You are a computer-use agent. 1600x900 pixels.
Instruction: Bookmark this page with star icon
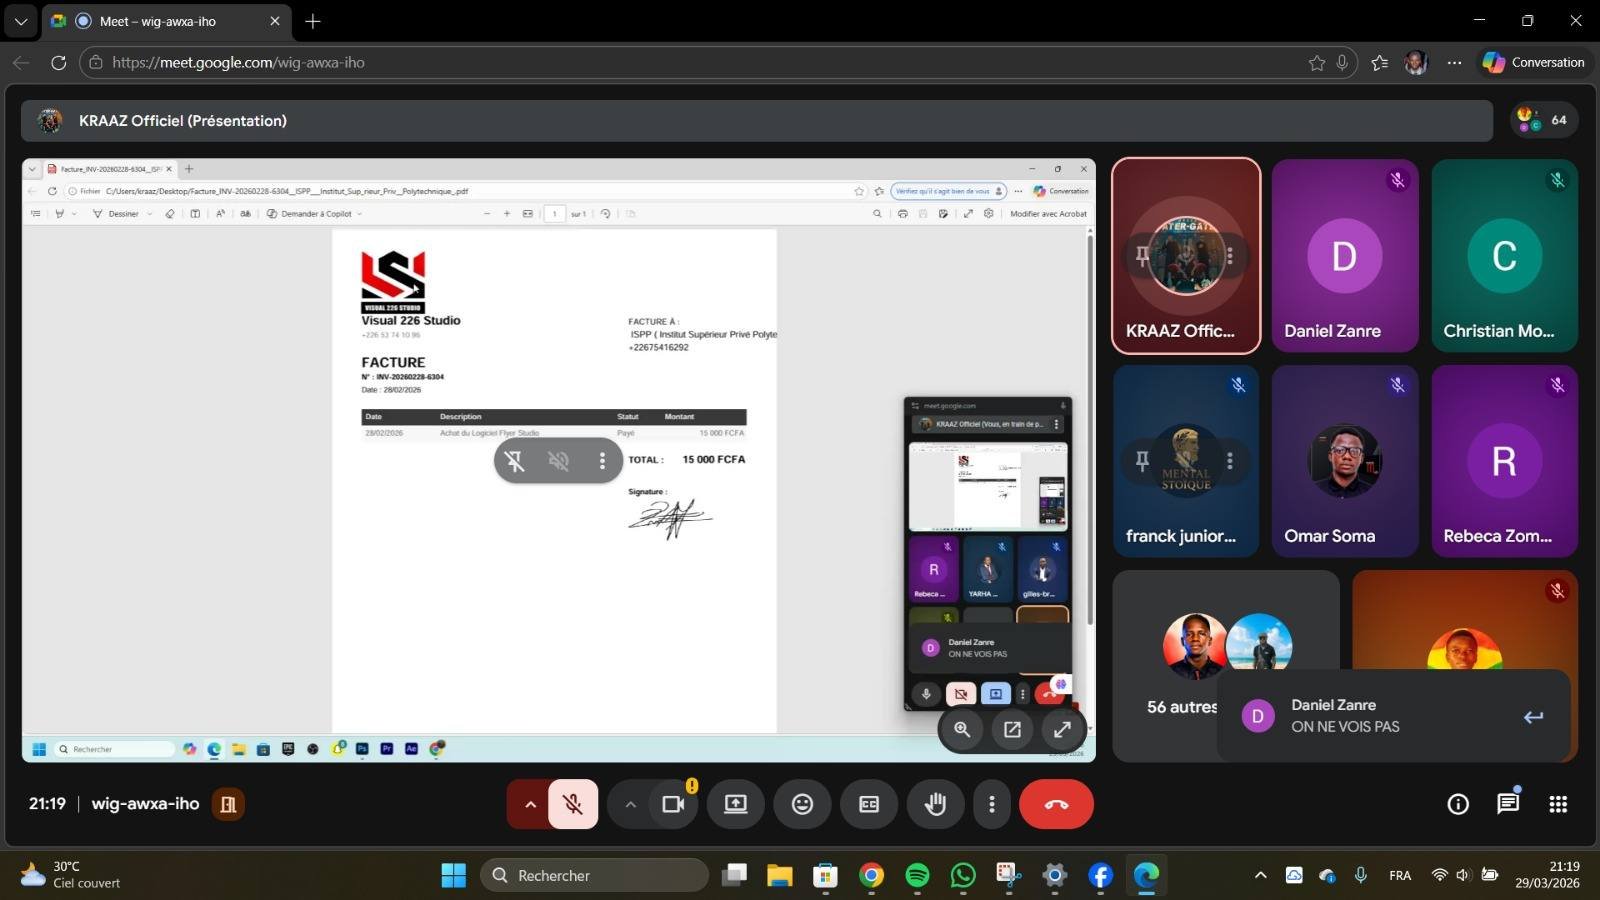pyautogui.click(x=1317, y=62)
